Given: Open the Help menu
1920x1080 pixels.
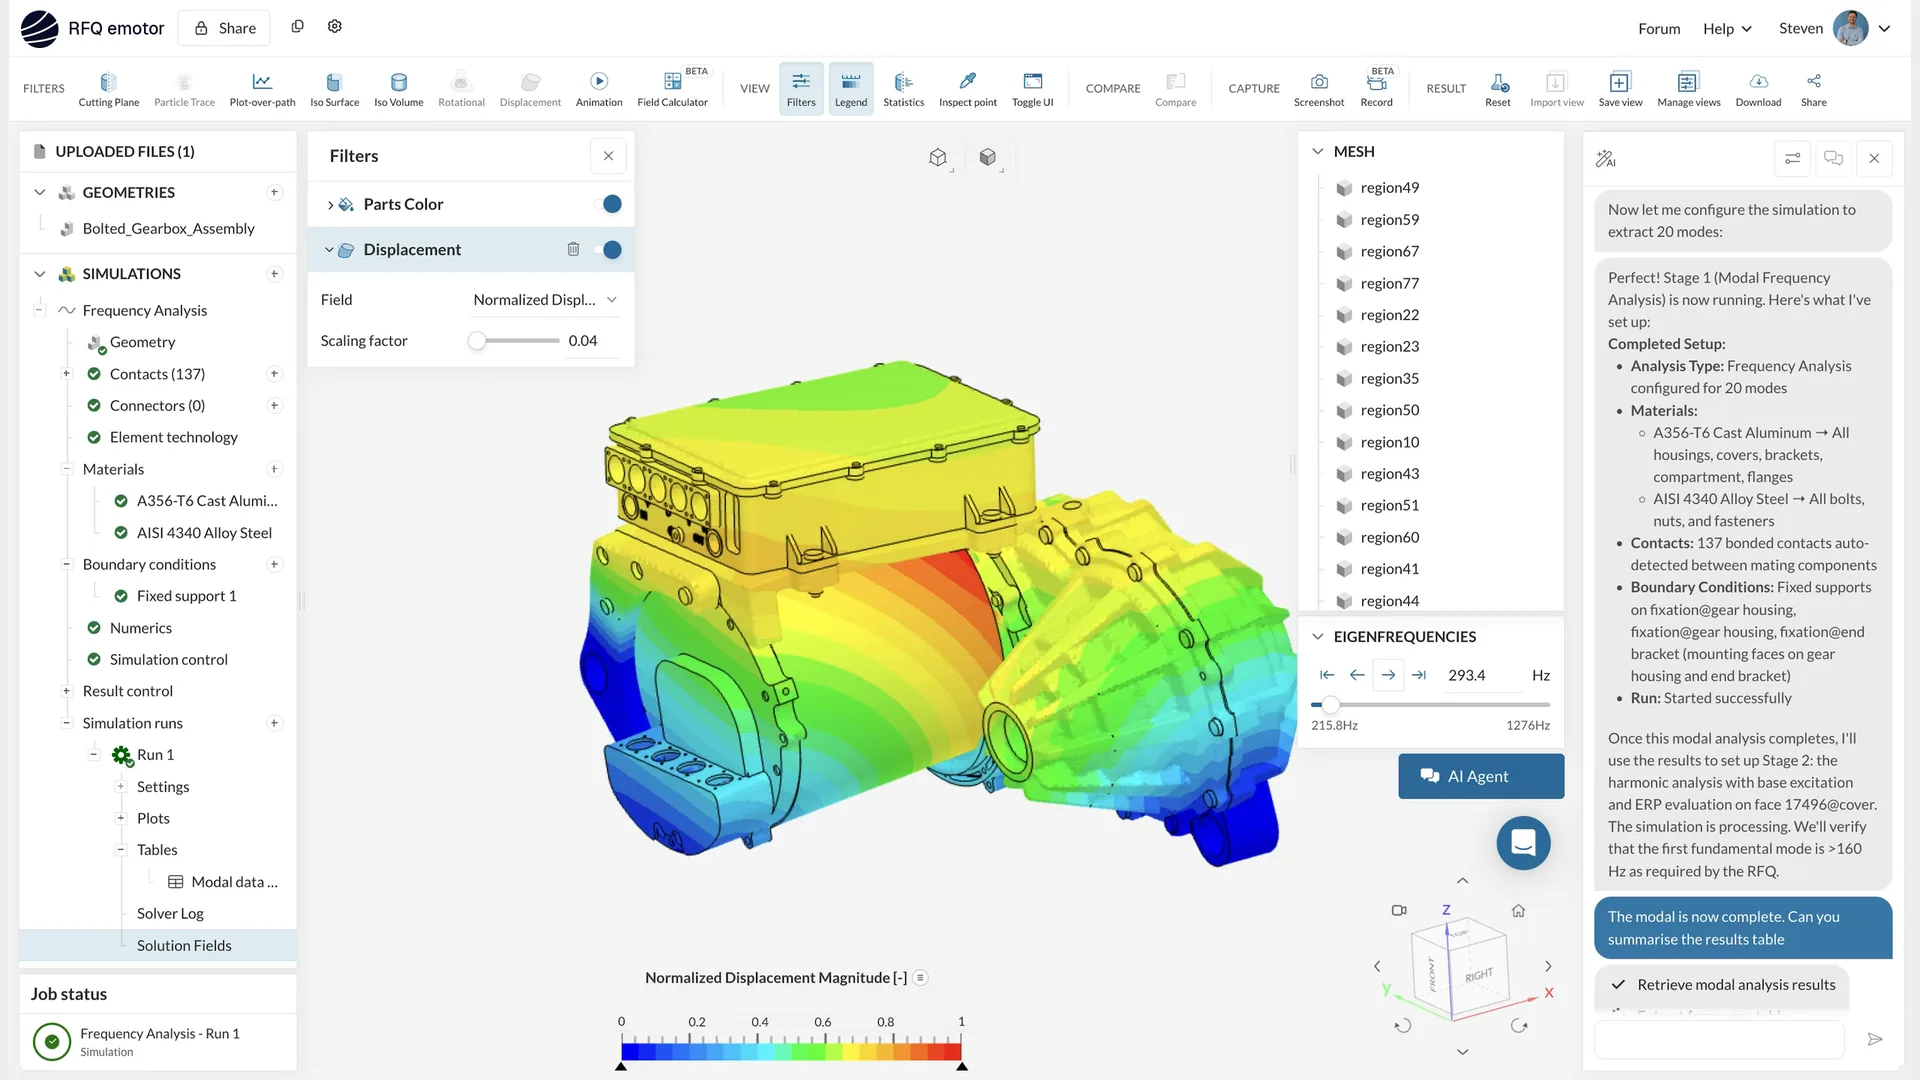Looking at the screenshot, I should [x=1727, y=28].
